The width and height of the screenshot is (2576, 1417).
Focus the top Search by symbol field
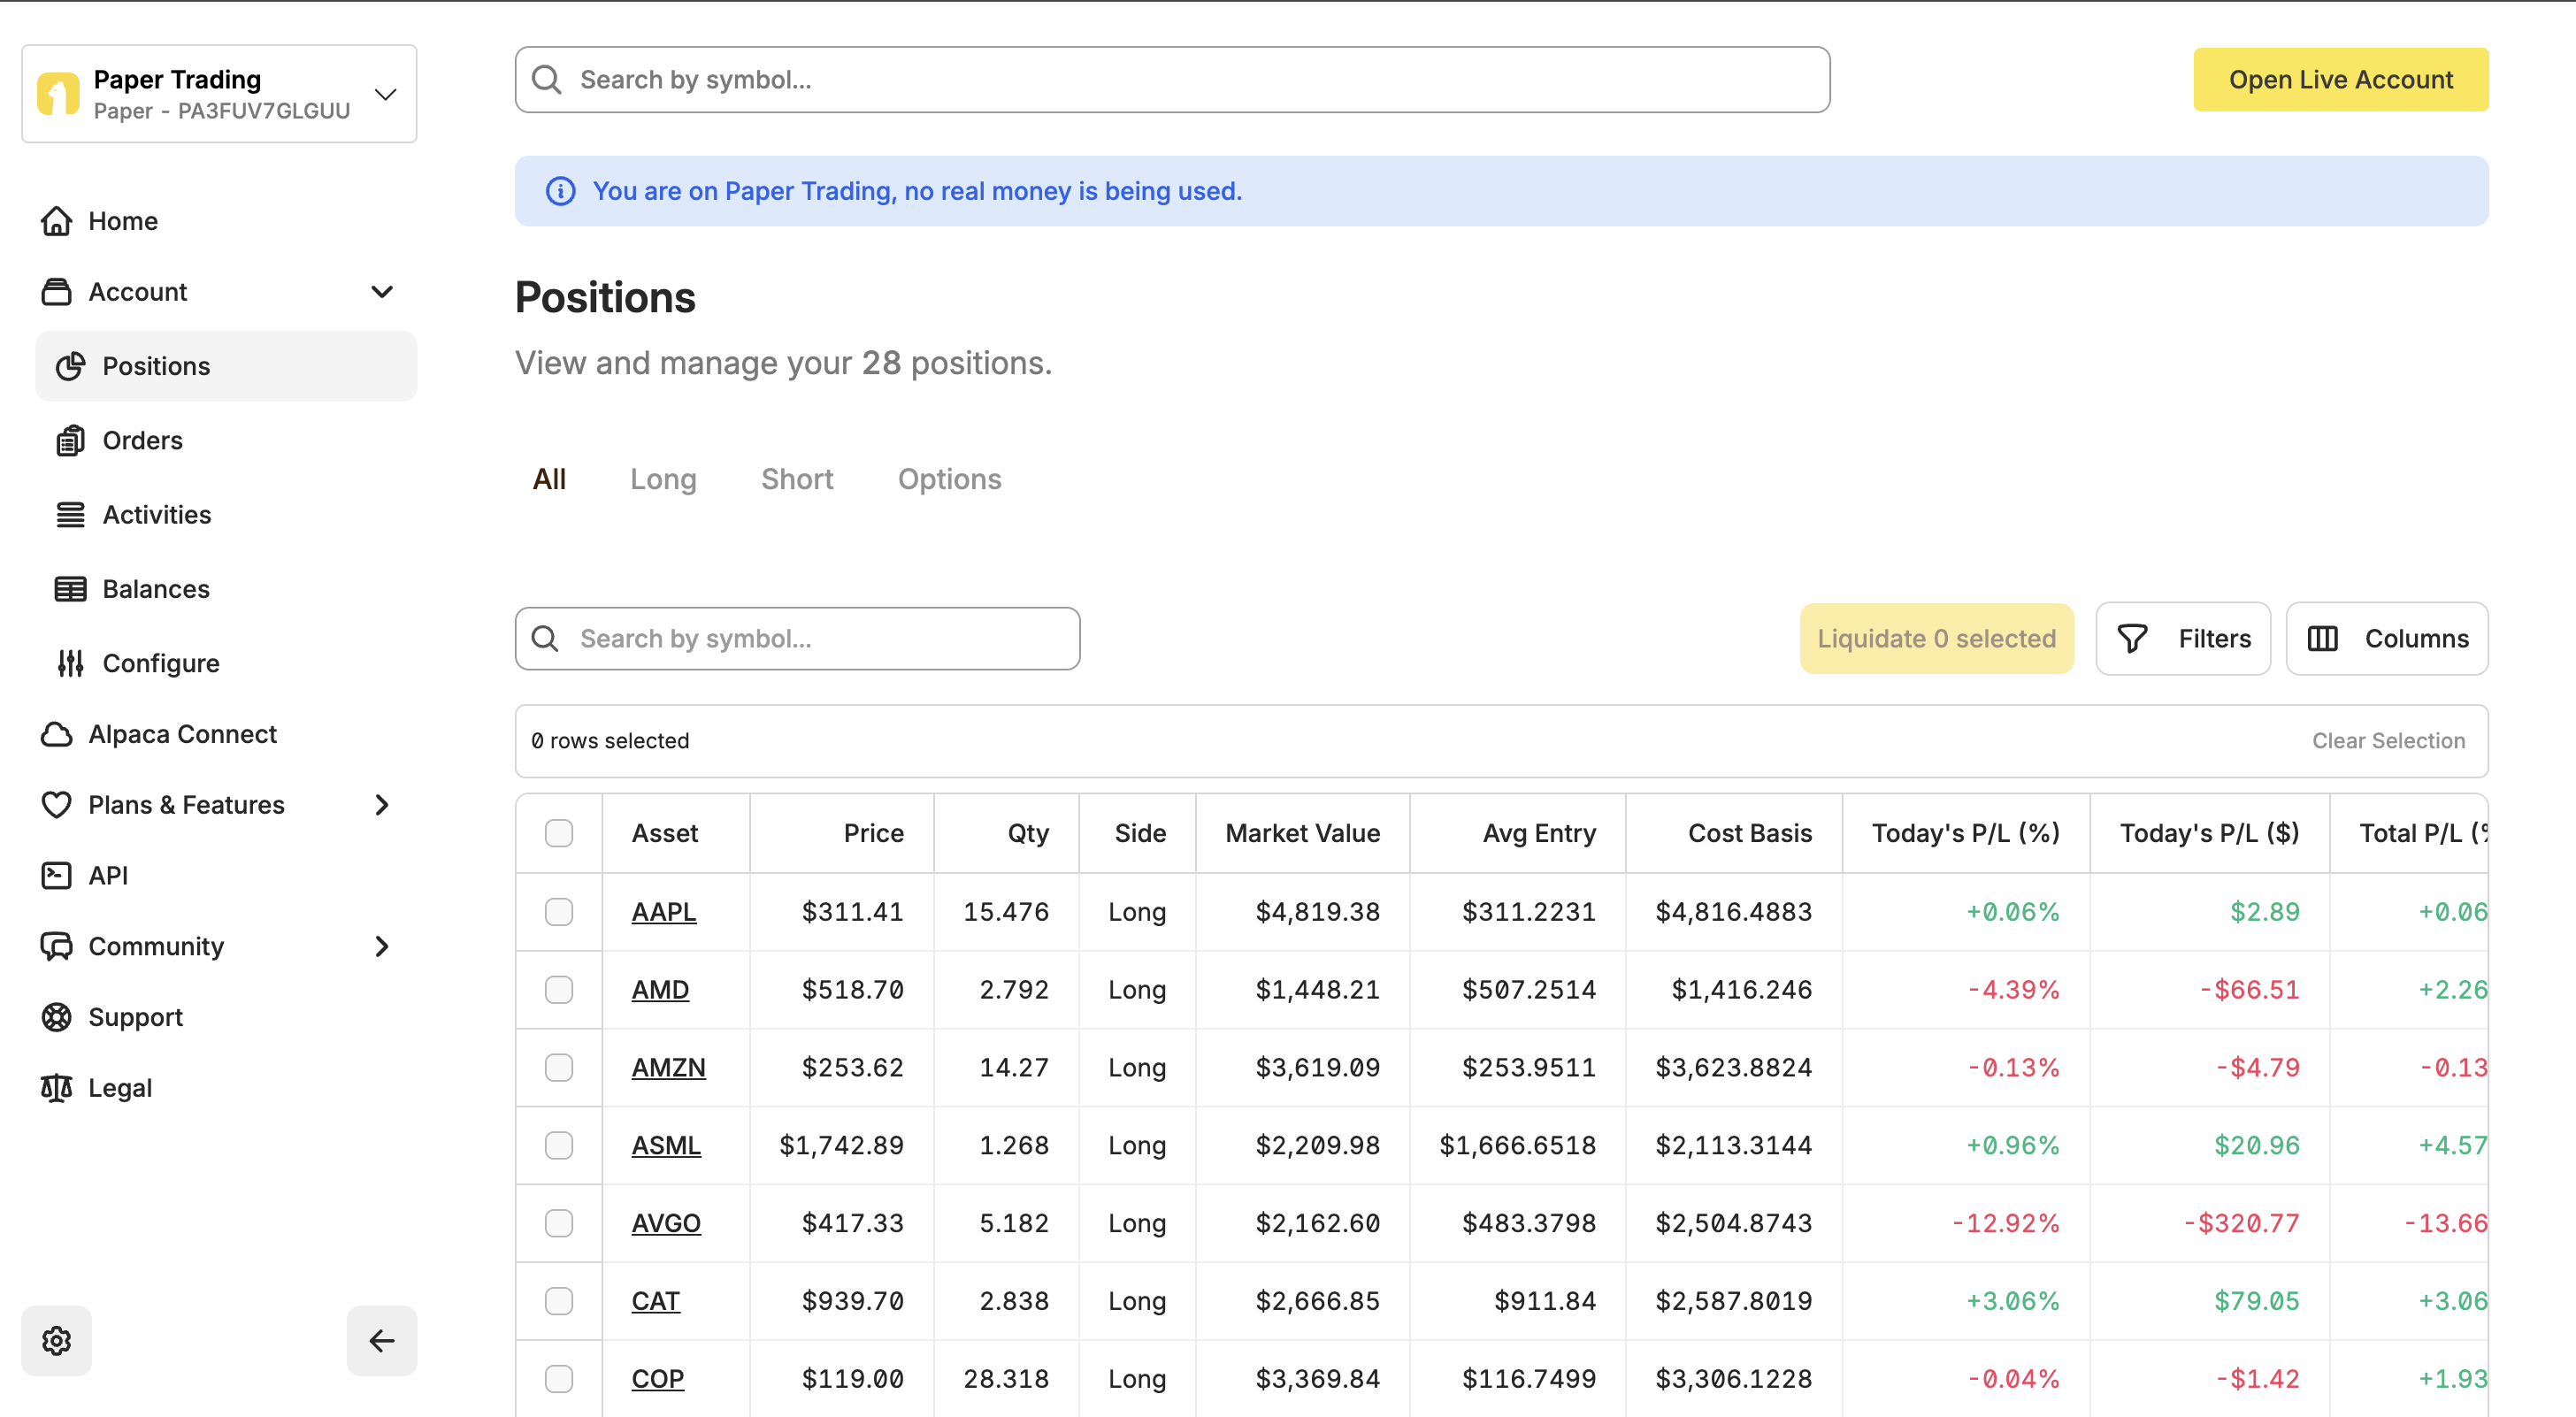coord(1172,80)
